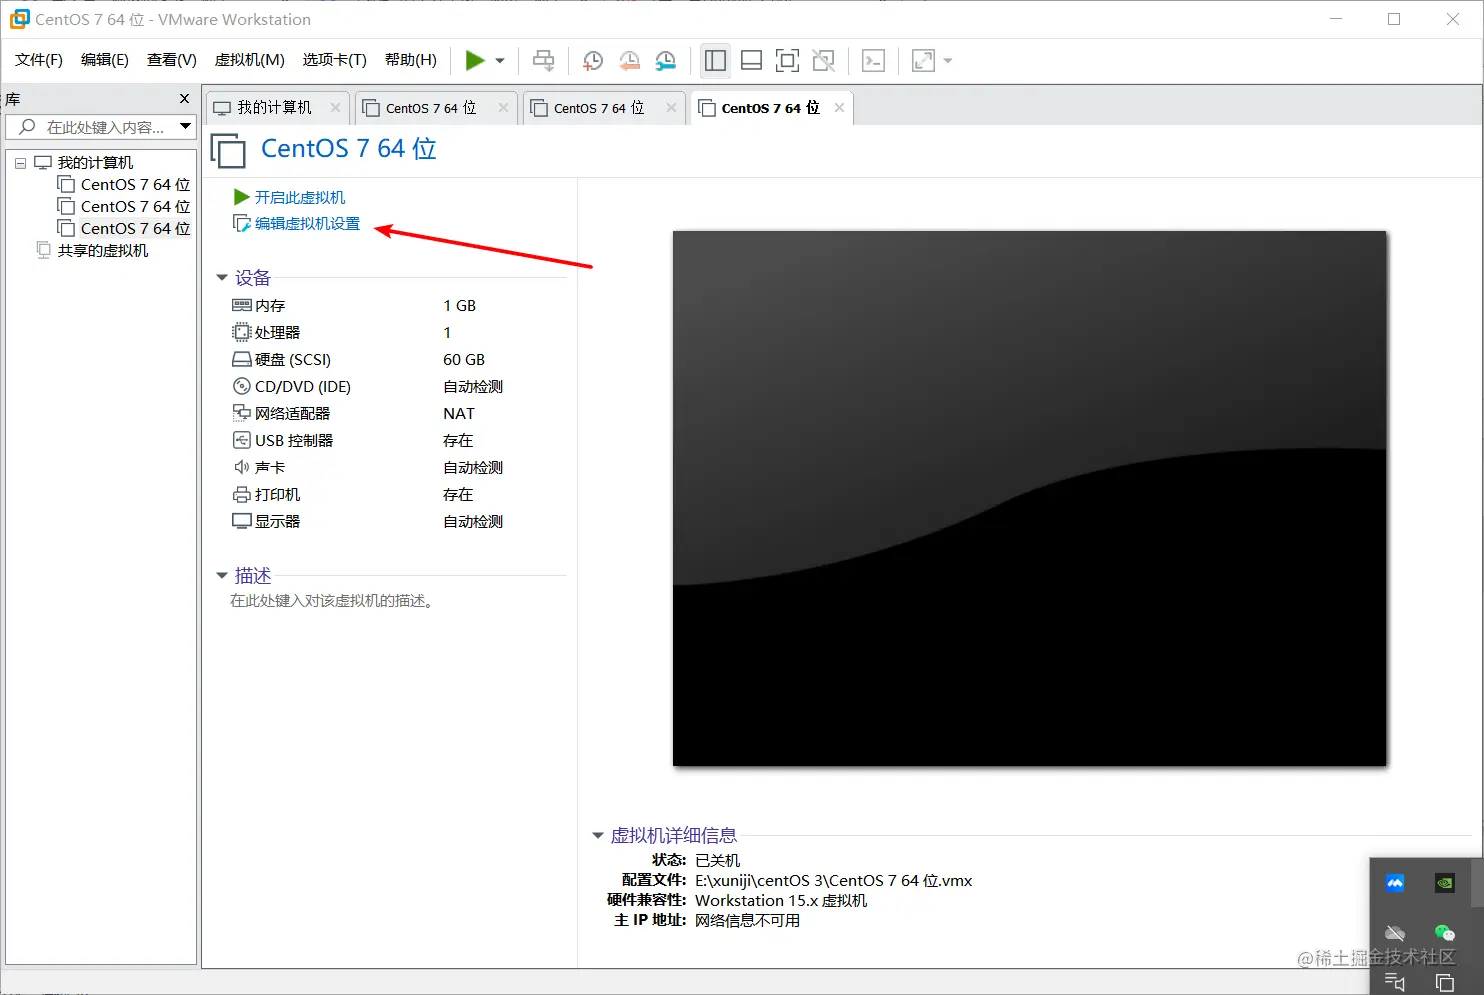
Task: Click the 开启此虚拟机 link
Action: pyautogui.click(x=300, y=197)
